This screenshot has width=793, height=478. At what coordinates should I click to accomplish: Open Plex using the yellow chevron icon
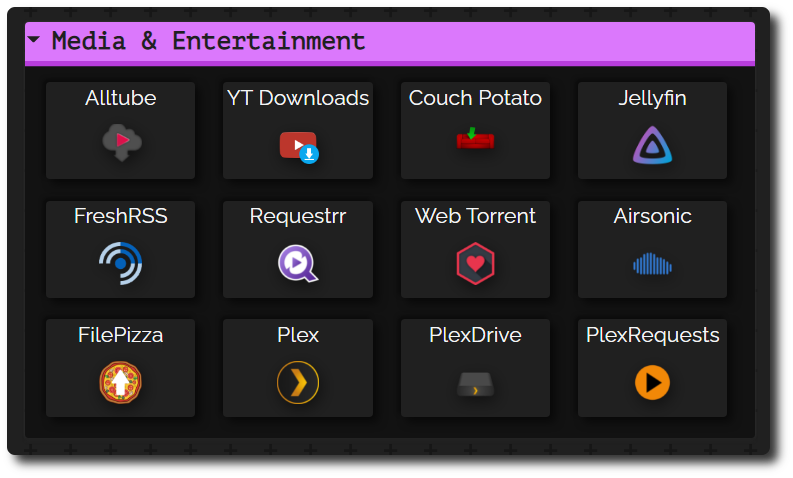pyautogui.click(x=298, y=382)
